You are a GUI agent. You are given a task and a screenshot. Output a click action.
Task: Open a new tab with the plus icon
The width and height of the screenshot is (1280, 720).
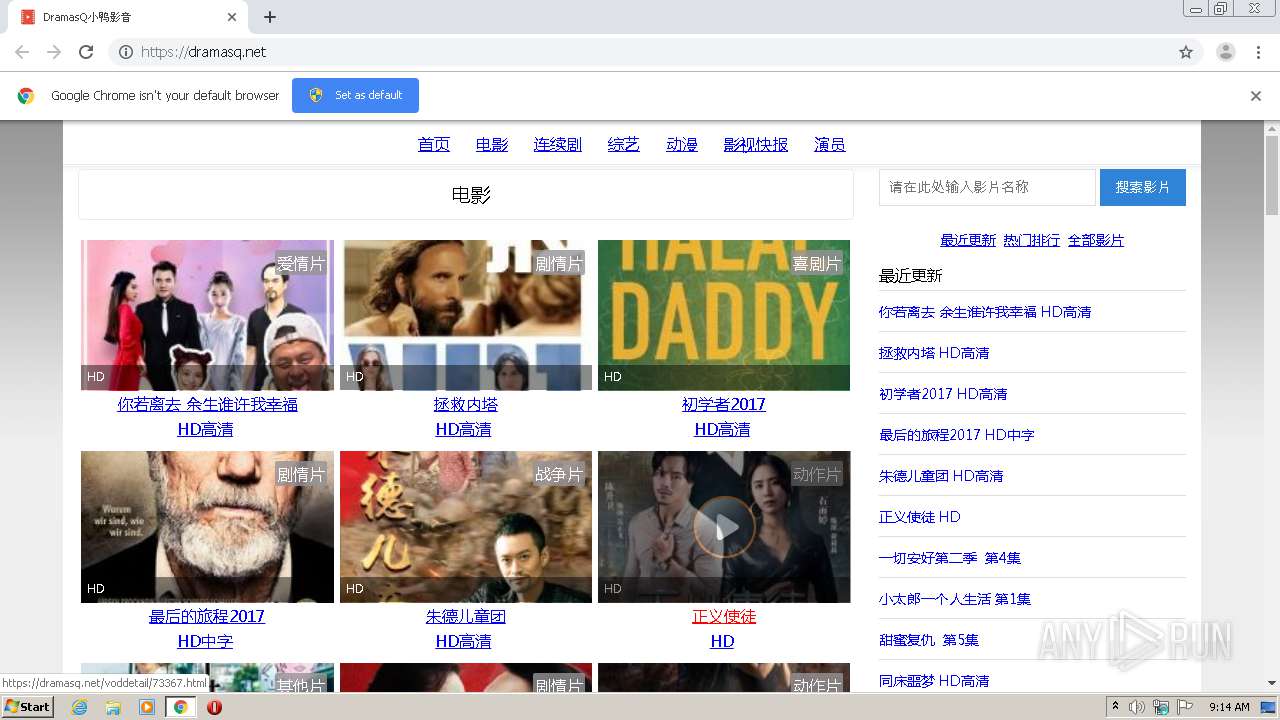click(x=270, y=17)
